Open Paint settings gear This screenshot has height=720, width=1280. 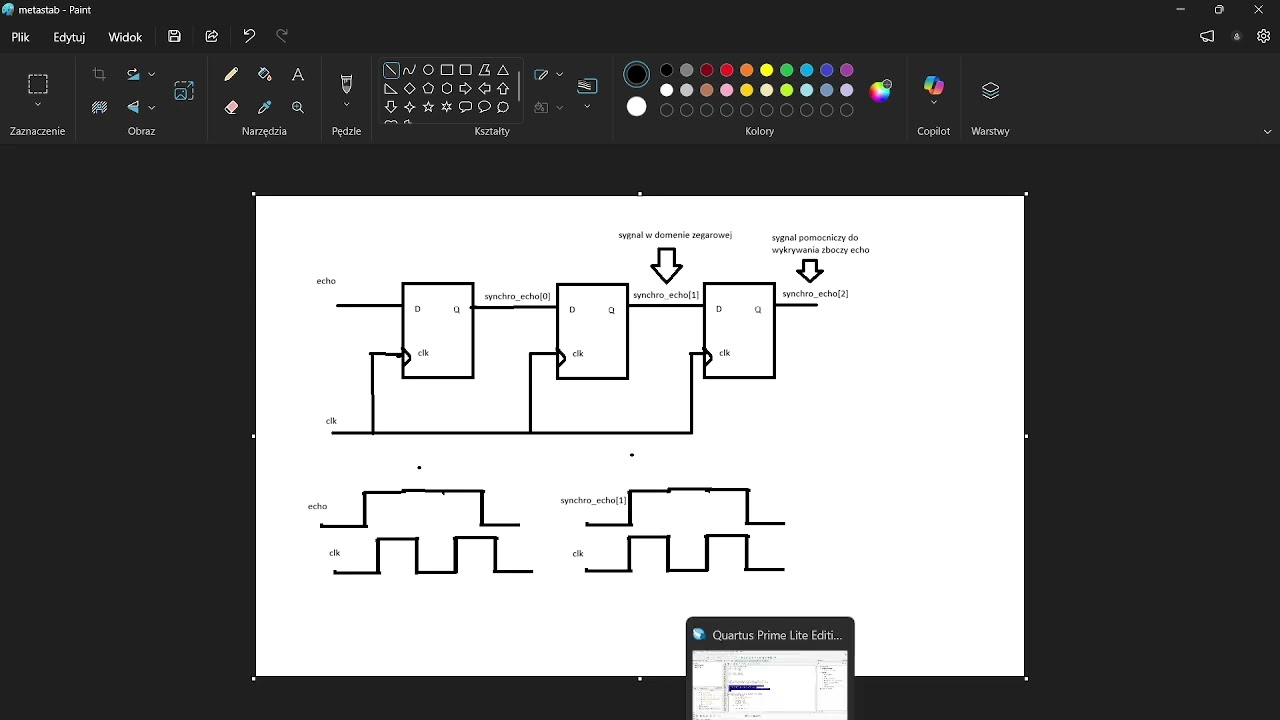click(x=1264, y=37)
